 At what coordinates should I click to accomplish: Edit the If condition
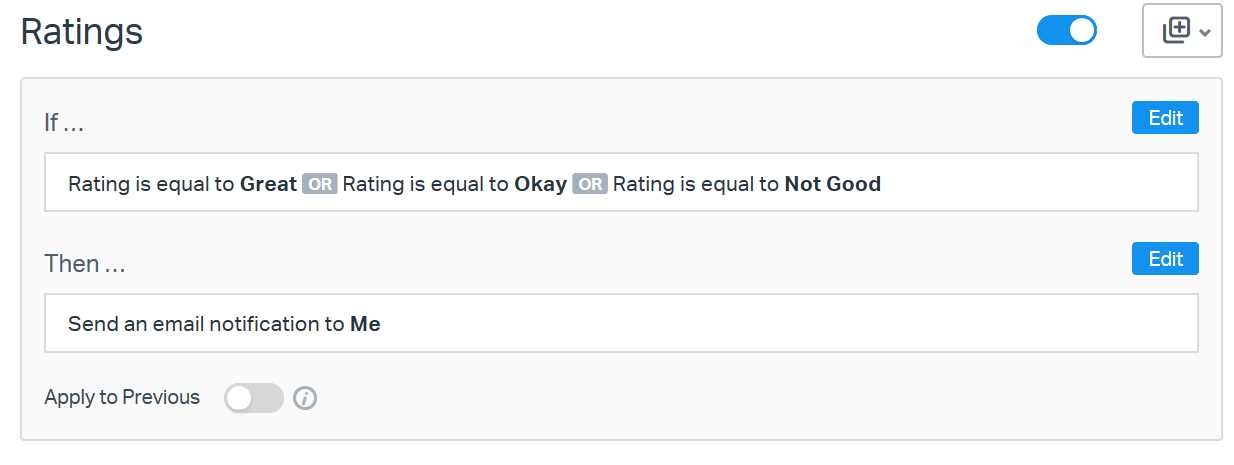pyautogui.click(x=1165, y=118)
